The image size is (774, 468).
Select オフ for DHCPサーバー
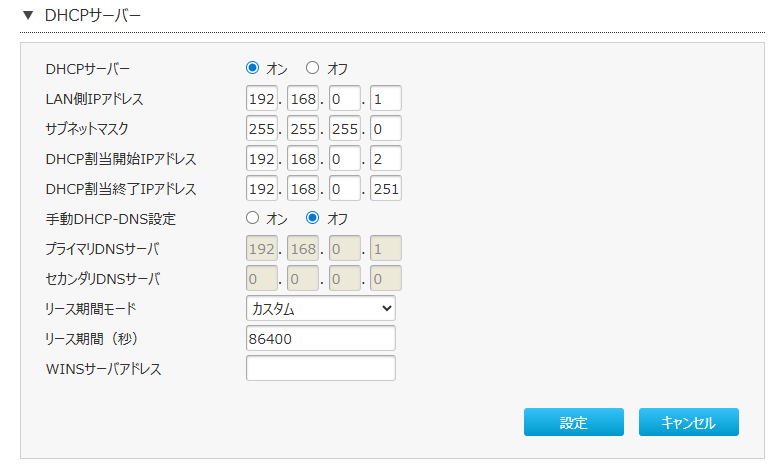click(312, 69)
